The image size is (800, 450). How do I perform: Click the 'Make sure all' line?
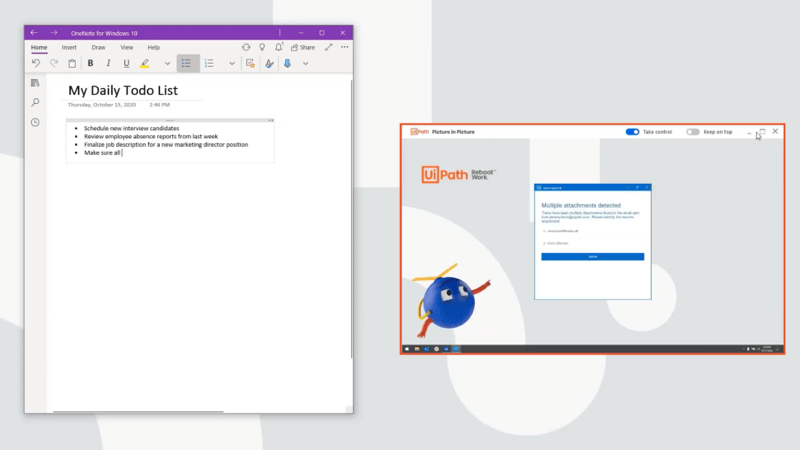click(x=102, y=153)
